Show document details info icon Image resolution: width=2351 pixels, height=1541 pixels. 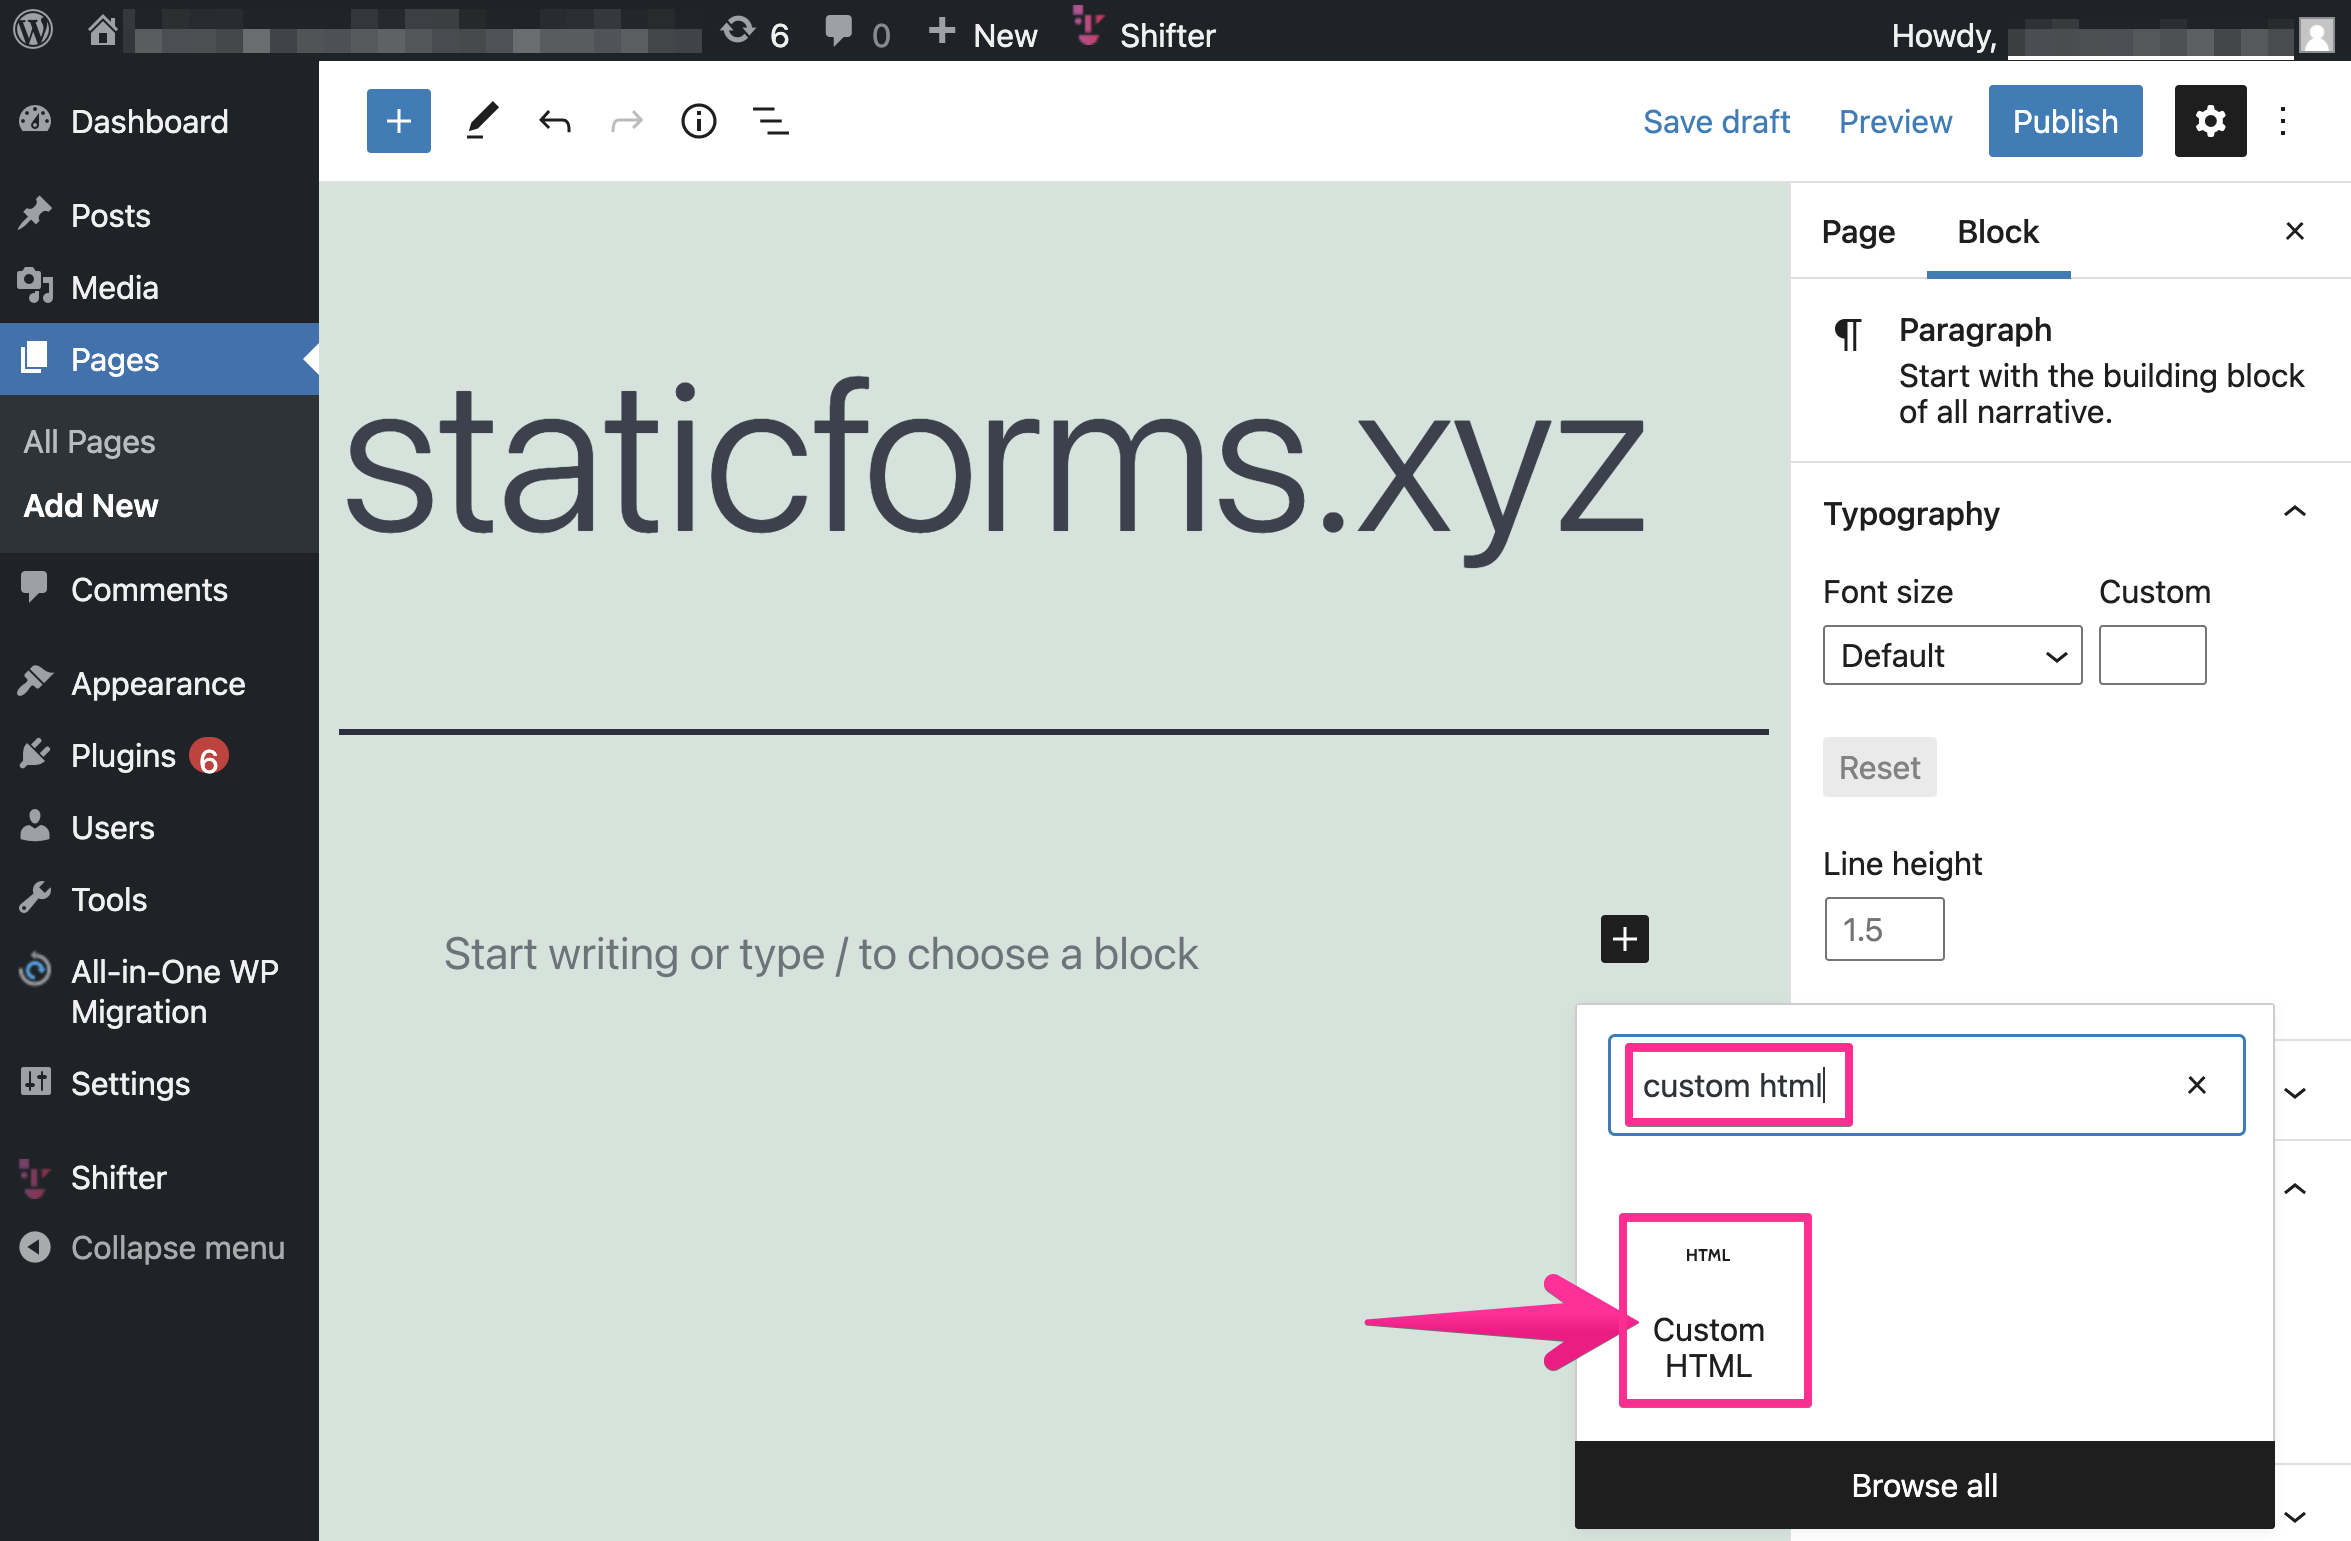[x=698, y=121]
